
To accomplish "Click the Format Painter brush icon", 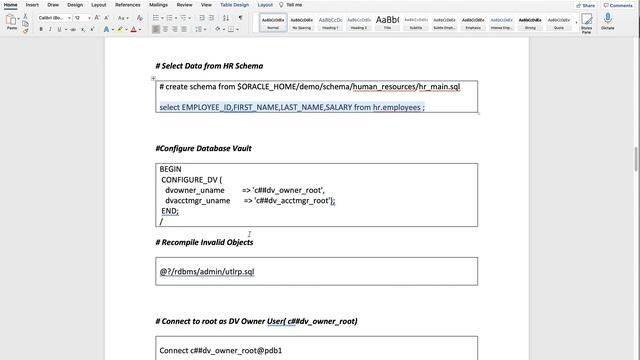I will click(25, 31).
